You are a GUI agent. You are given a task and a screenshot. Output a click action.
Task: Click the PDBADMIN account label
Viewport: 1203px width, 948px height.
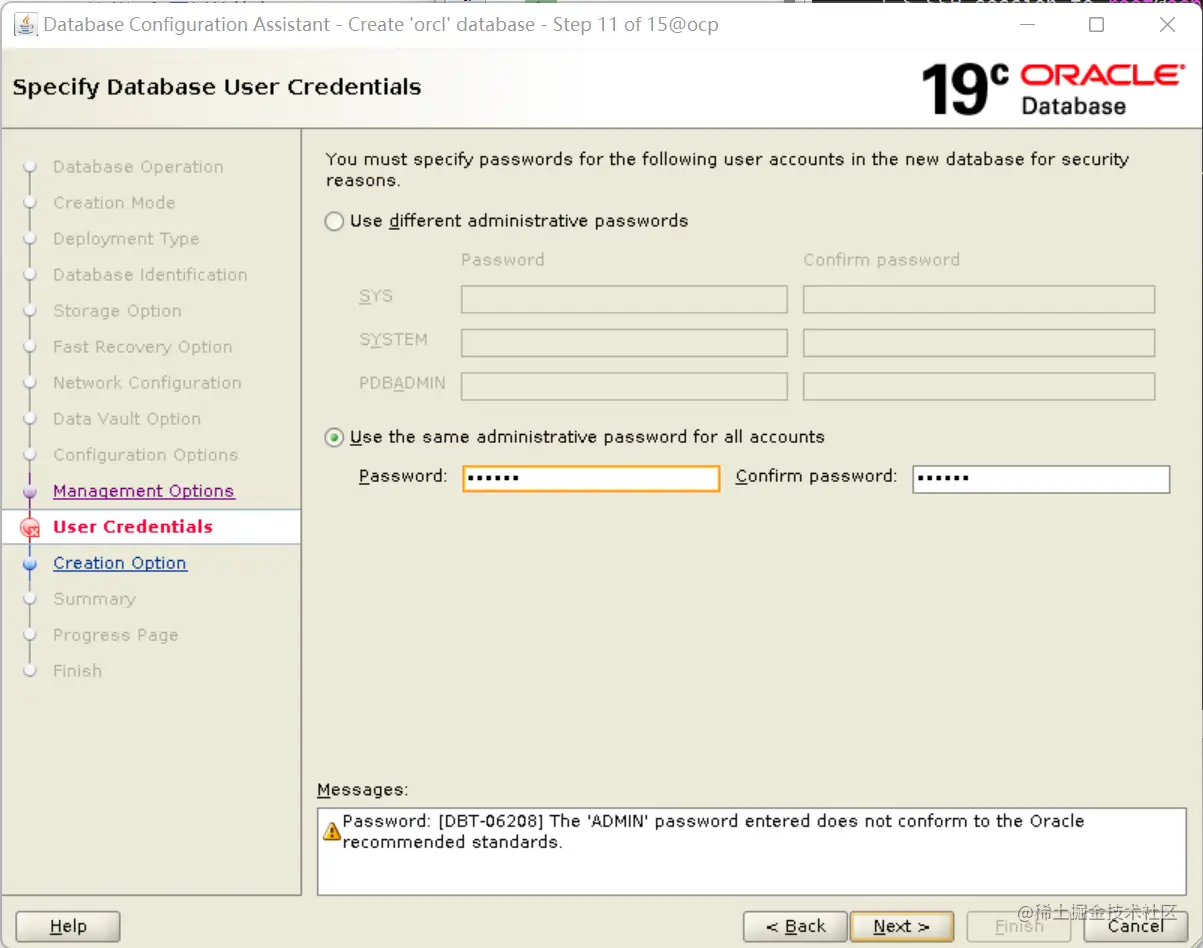click(402, 383)
